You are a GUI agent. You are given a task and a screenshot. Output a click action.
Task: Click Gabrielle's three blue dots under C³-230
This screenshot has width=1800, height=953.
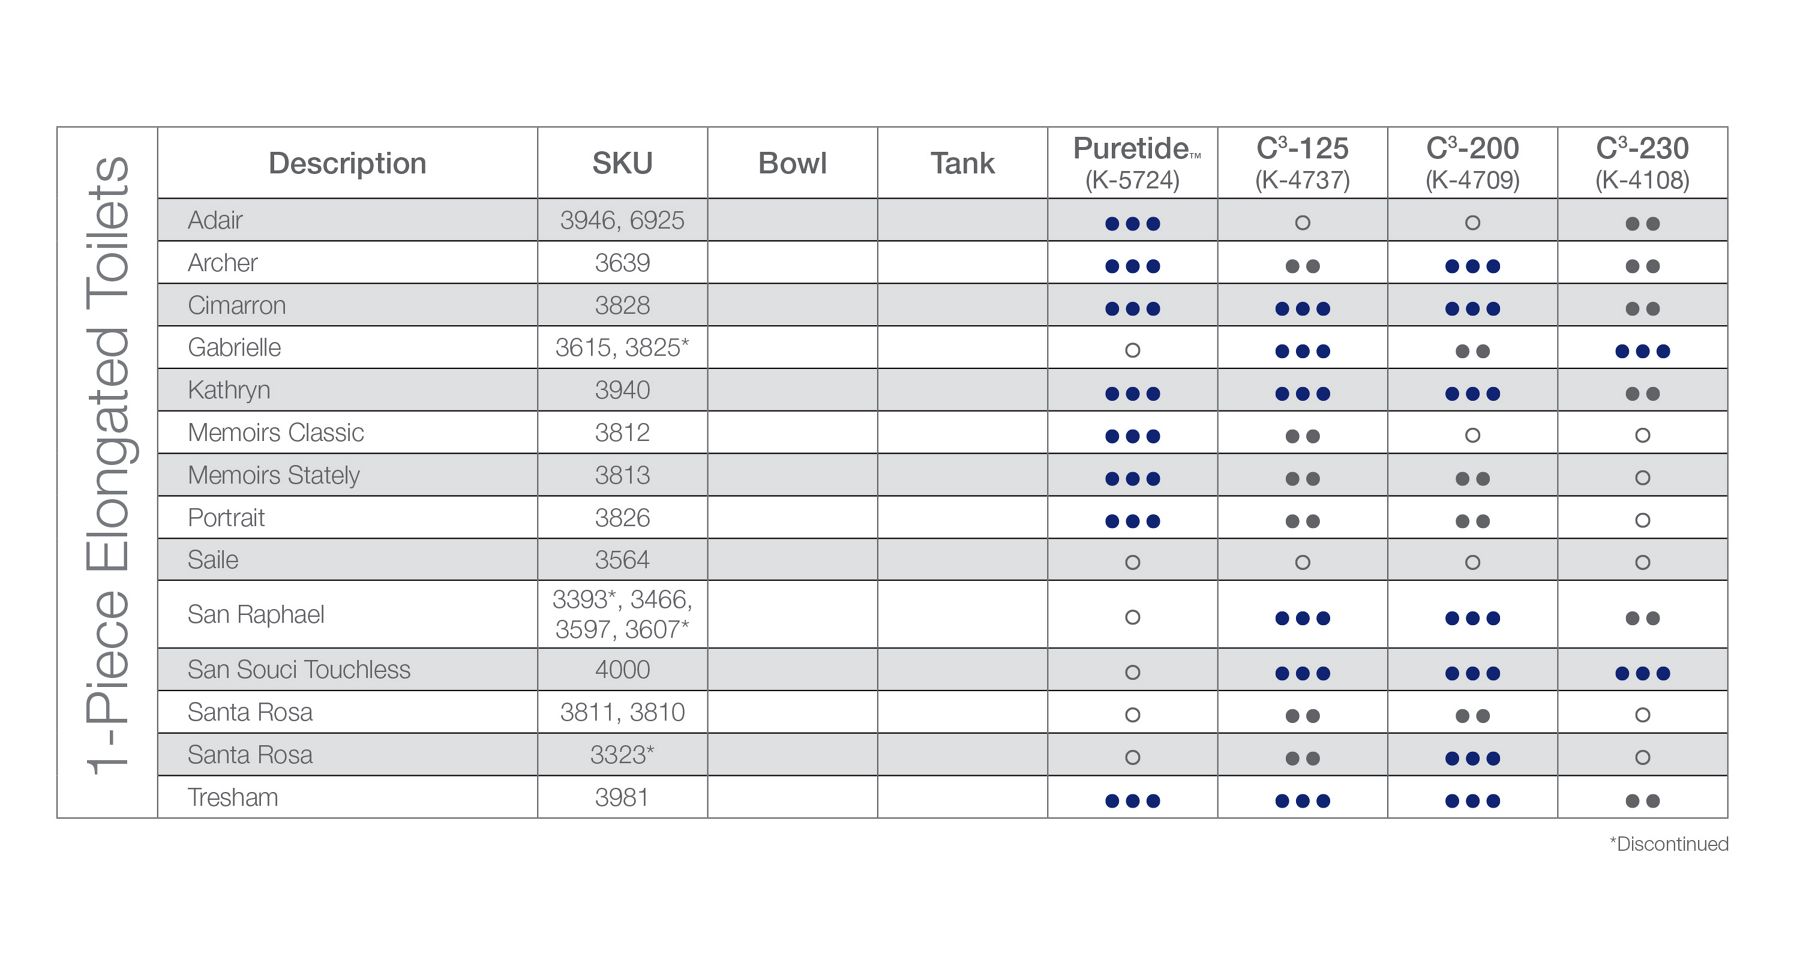(x=1642, y=351)
